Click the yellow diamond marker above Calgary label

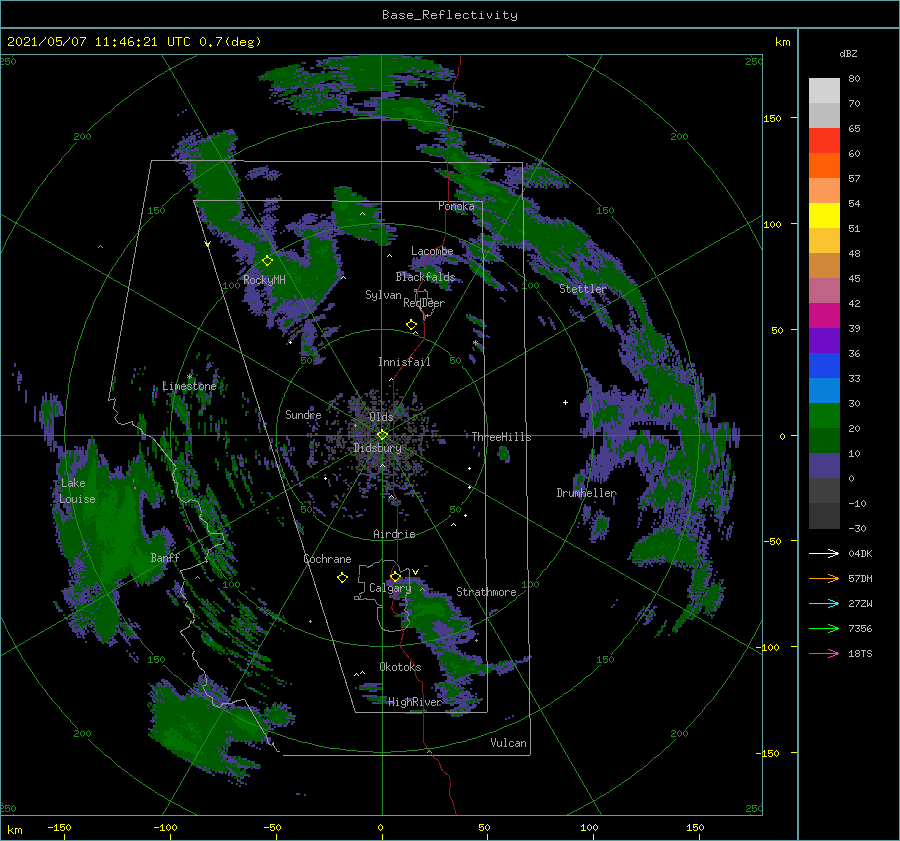point(395,576)
